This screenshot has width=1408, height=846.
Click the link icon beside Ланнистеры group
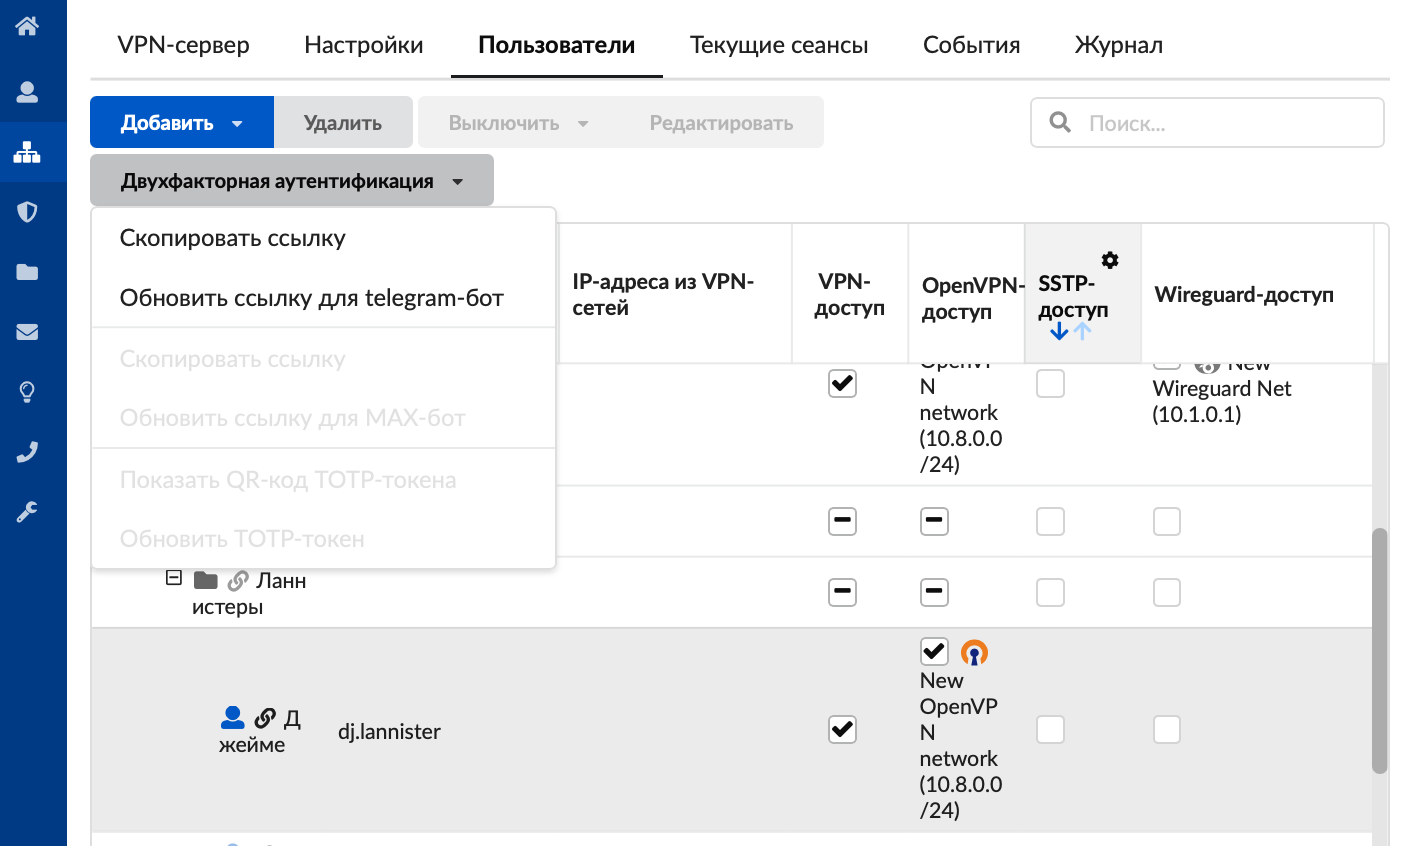[x=238, y=580]
